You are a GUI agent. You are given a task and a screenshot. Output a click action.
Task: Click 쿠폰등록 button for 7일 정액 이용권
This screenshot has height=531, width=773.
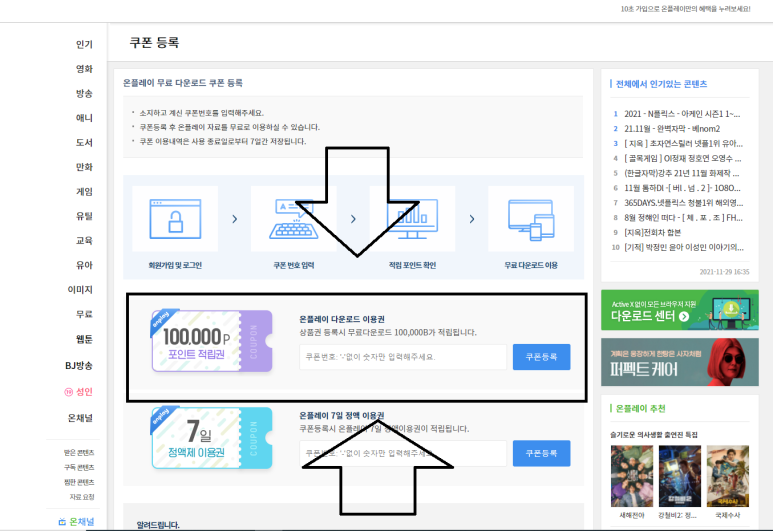[541, 453]
